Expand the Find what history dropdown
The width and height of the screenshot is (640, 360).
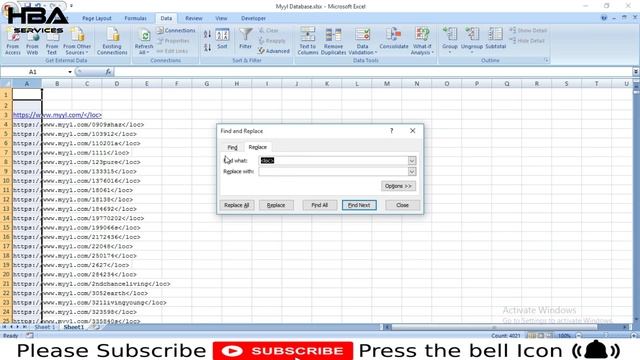[x=412, y=160]
